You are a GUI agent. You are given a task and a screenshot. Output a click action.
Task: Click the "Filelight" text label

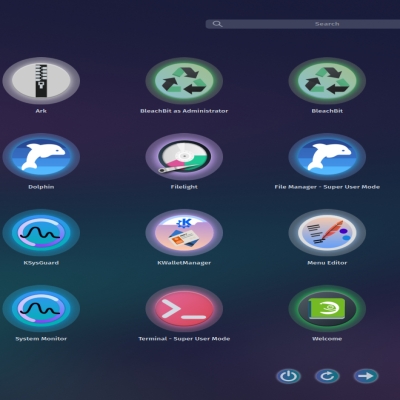point(184,187)
